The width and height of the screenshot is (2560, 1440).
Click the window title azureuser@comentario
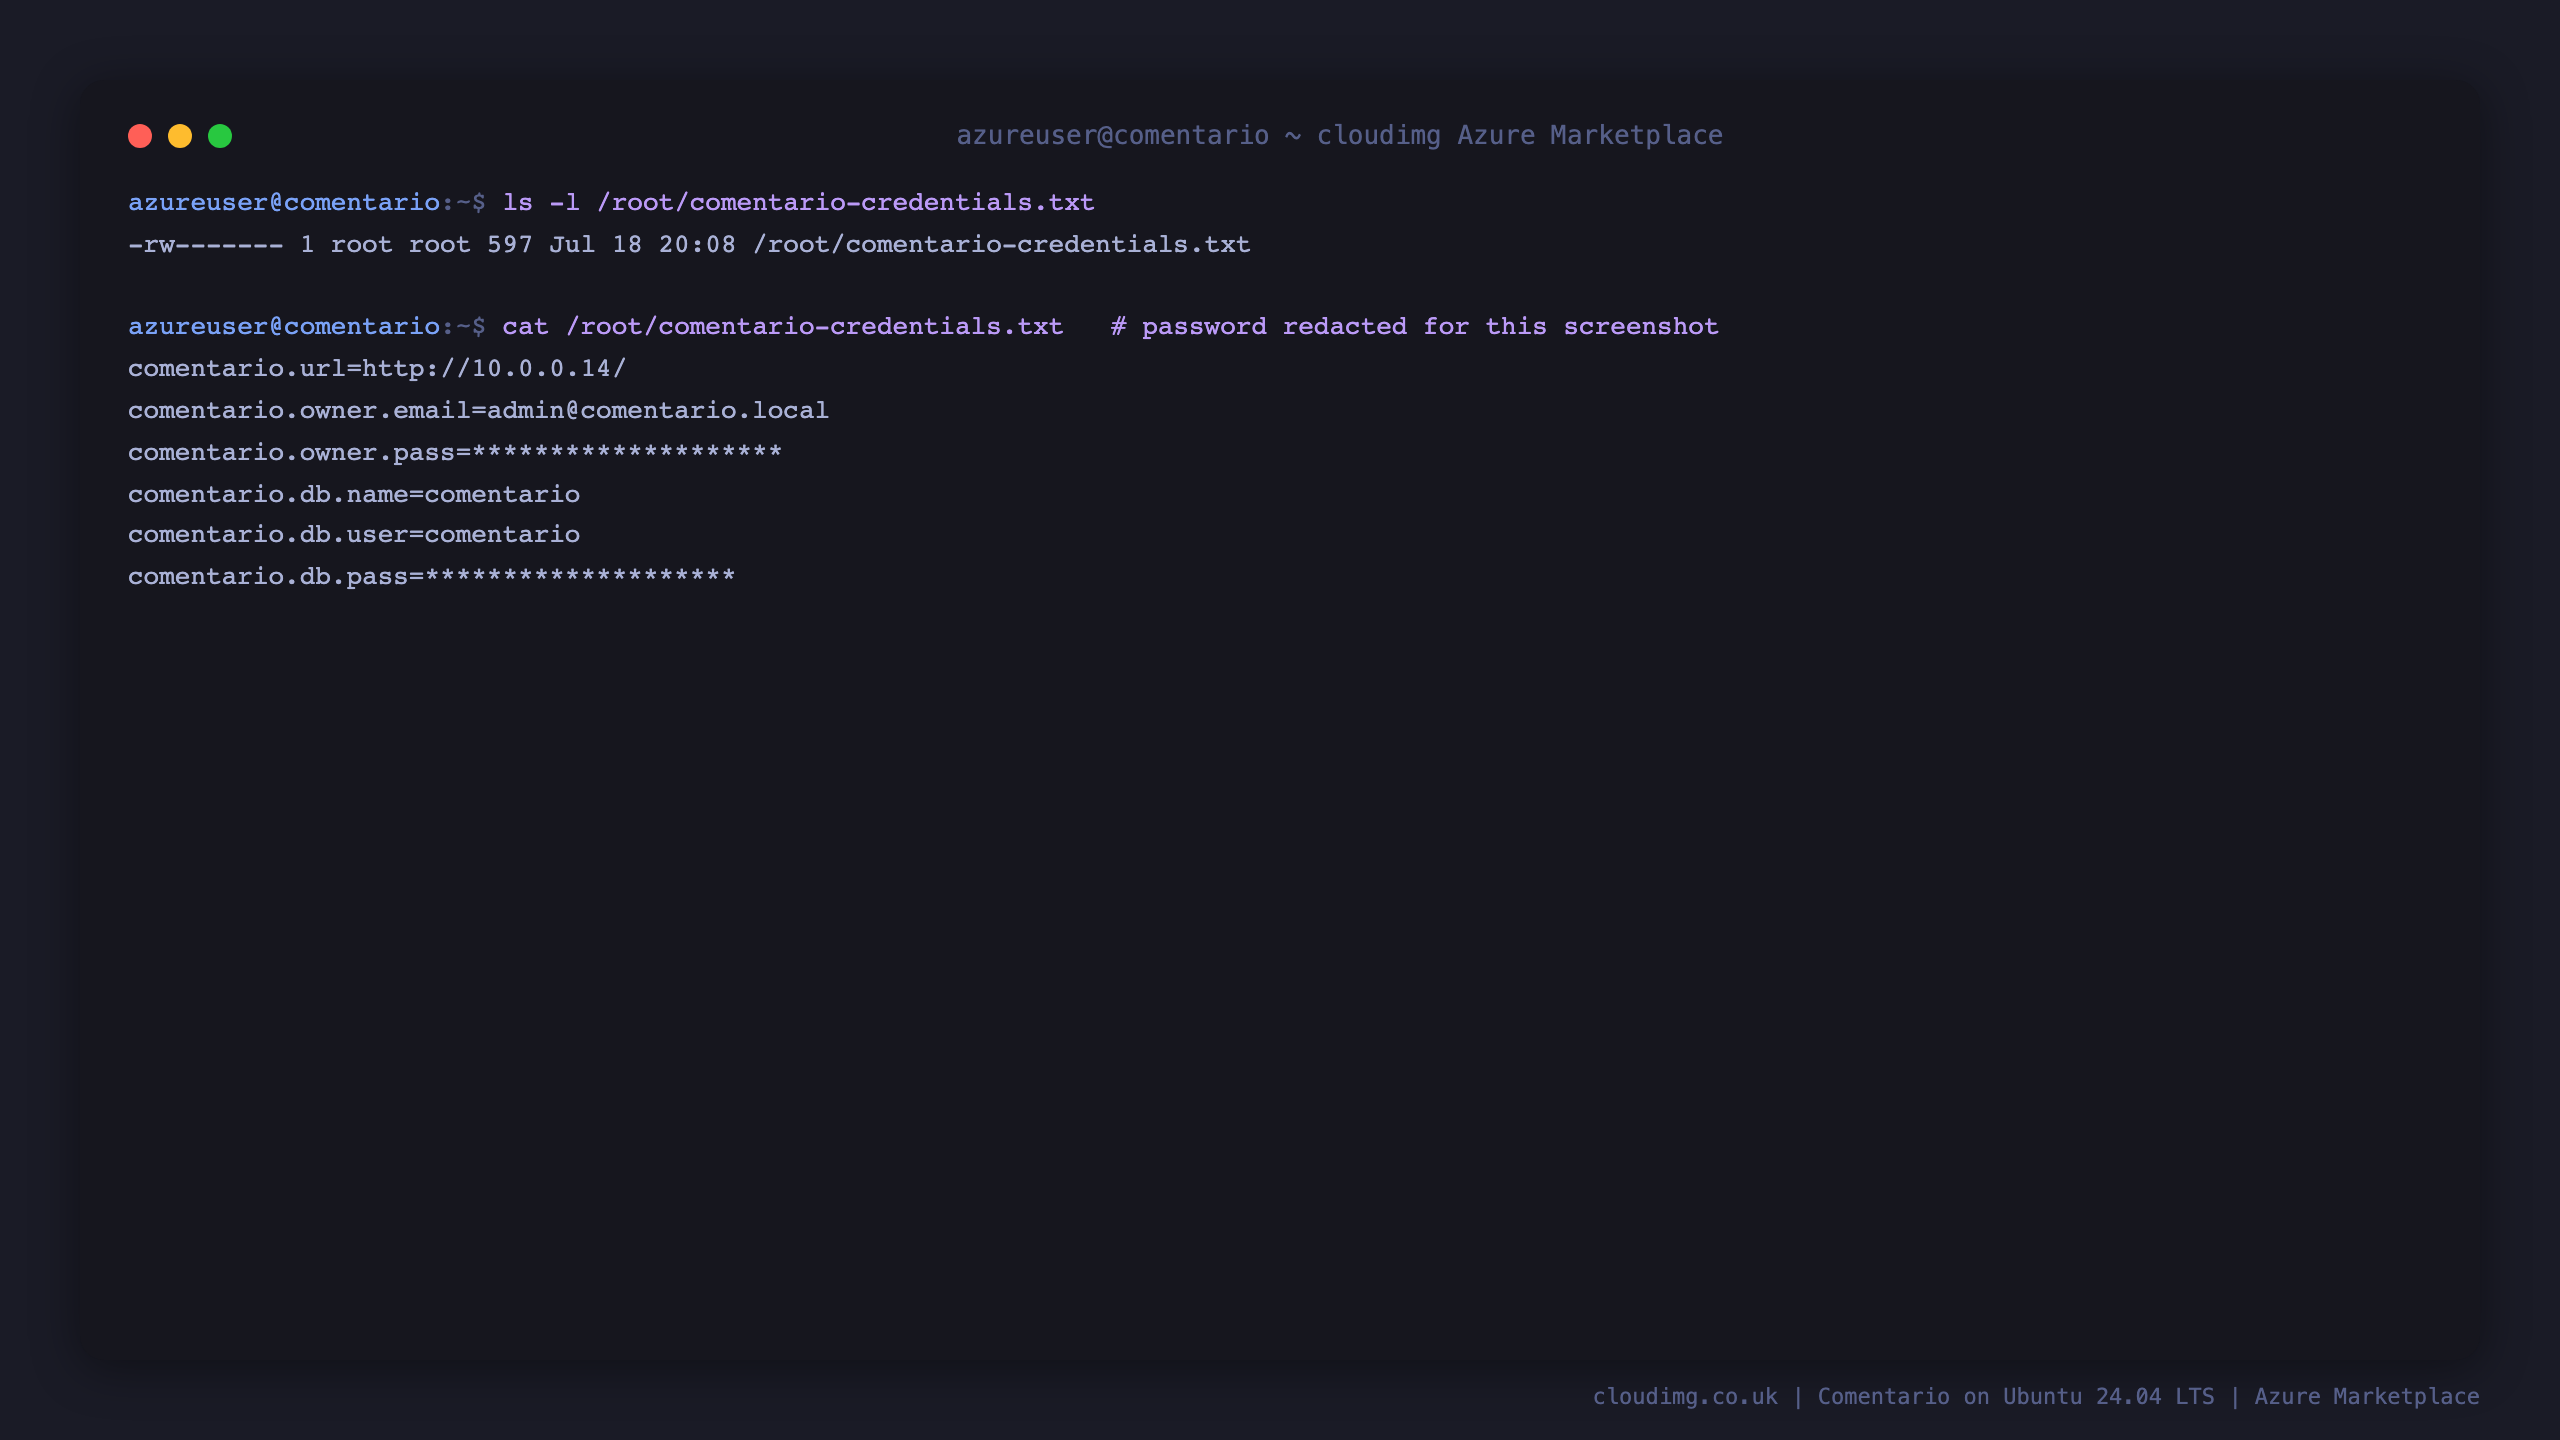(x=1339, y=135)
